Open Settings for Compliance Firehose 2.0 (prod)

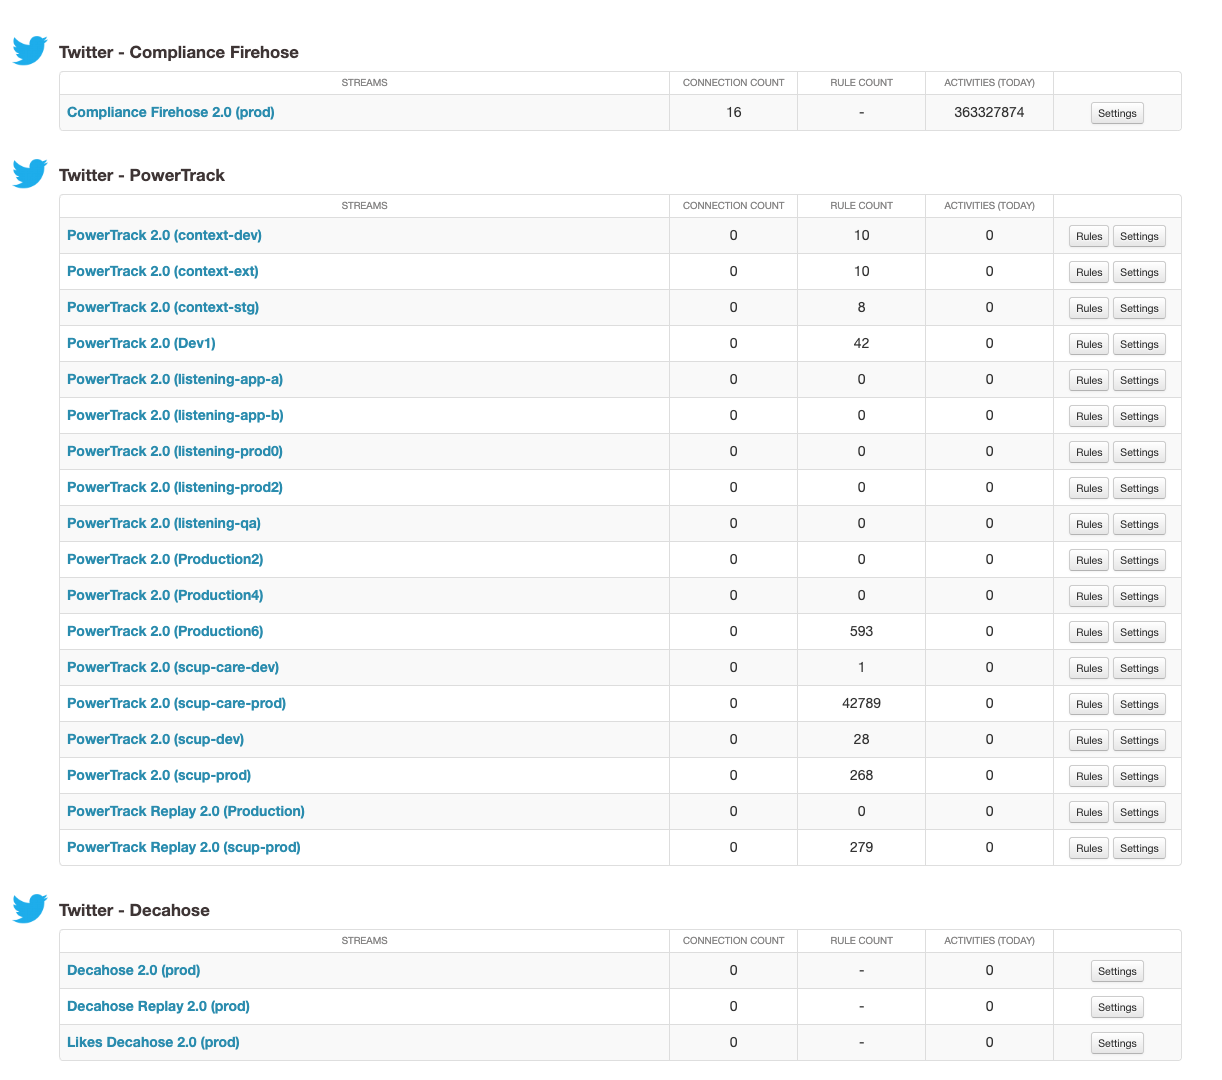pos(1117,113)
